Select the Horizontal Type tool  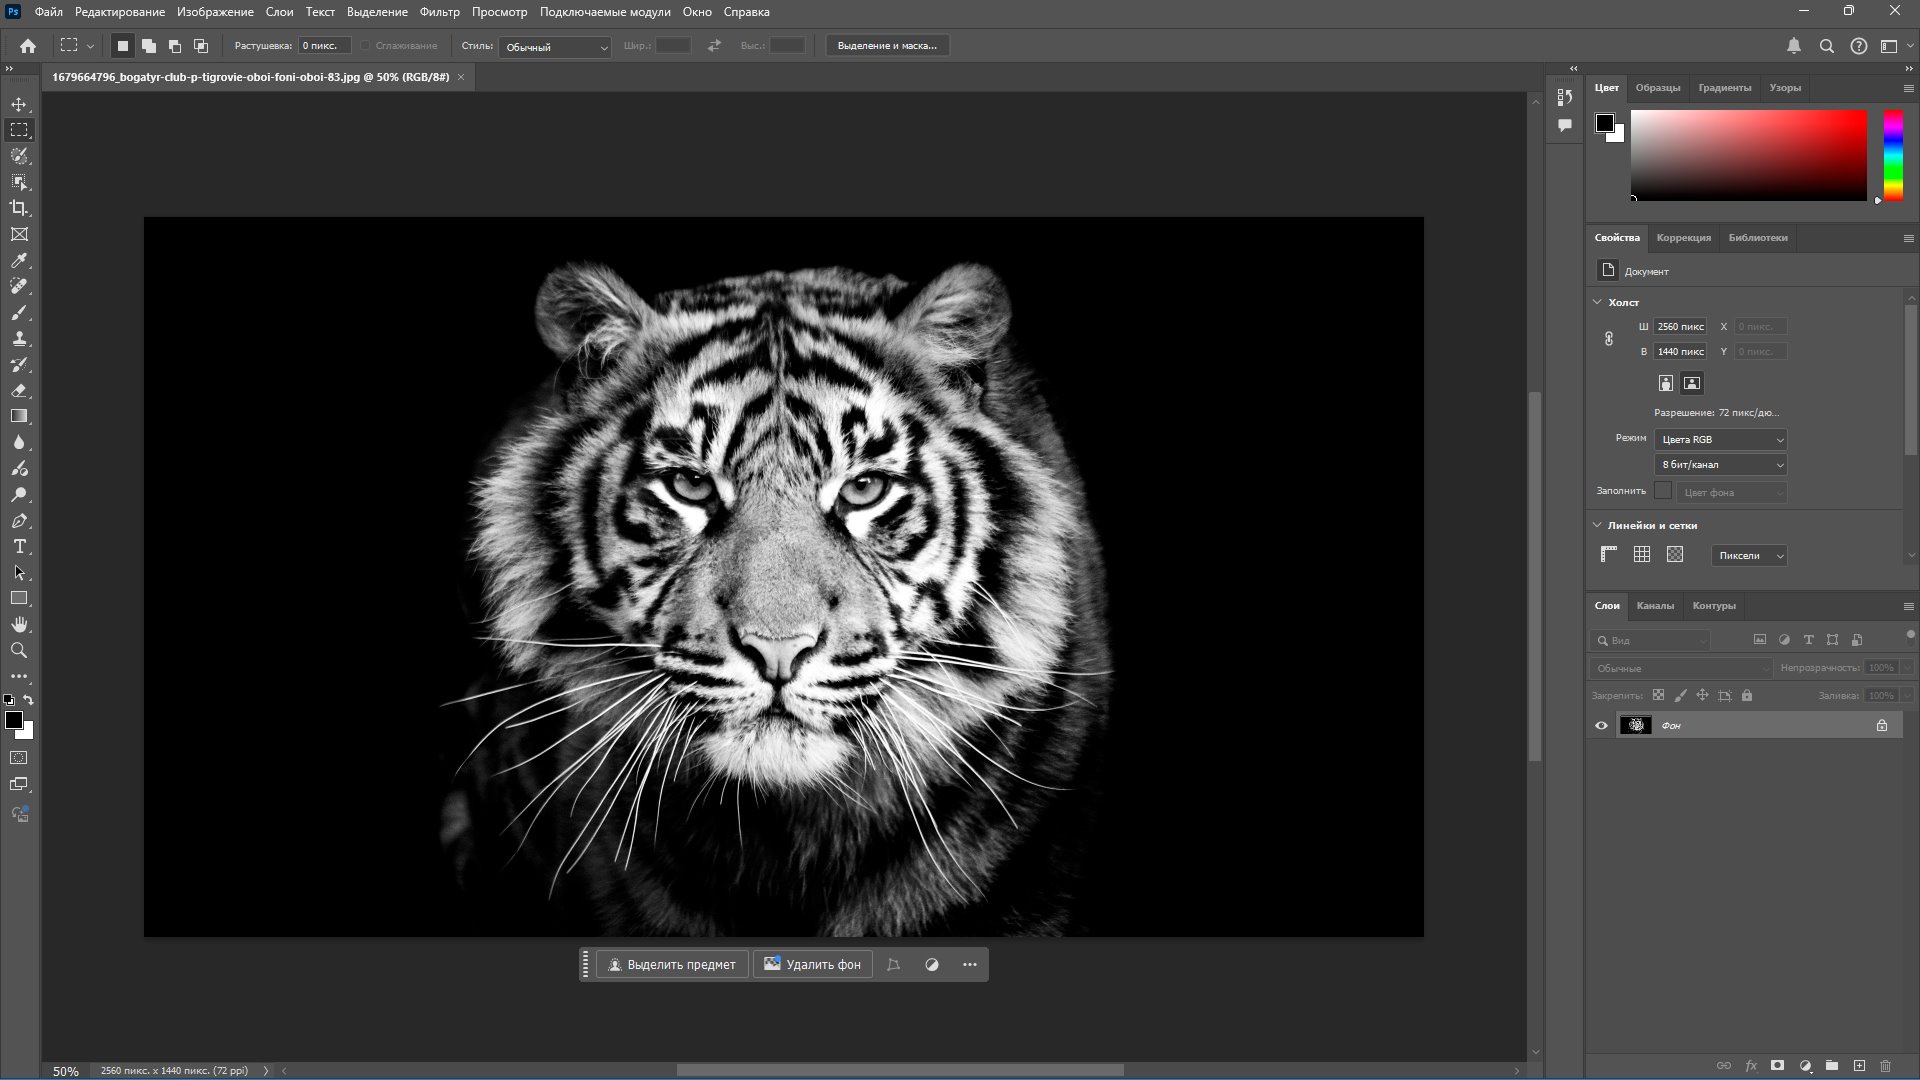[x=19, y=547]
